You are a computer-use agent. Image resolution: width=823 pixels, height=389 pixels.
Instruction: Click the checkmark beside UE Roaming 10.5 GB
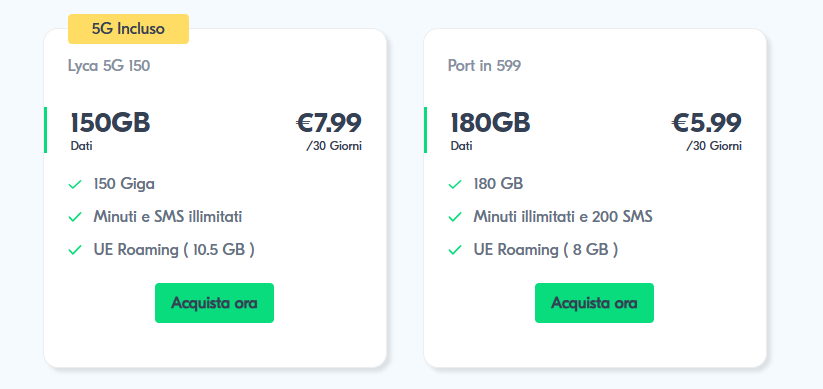pyautogui.click(x=75, y=250)
